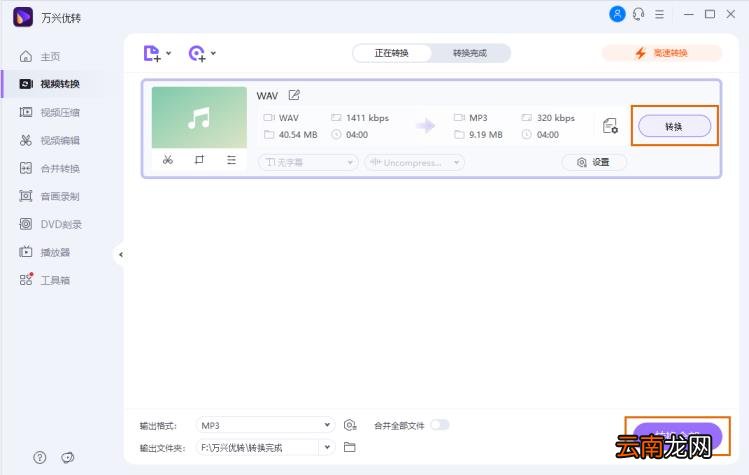Click the 设置 settings button
This screenshot has width=749, height=475.
(x=594, y=162)
